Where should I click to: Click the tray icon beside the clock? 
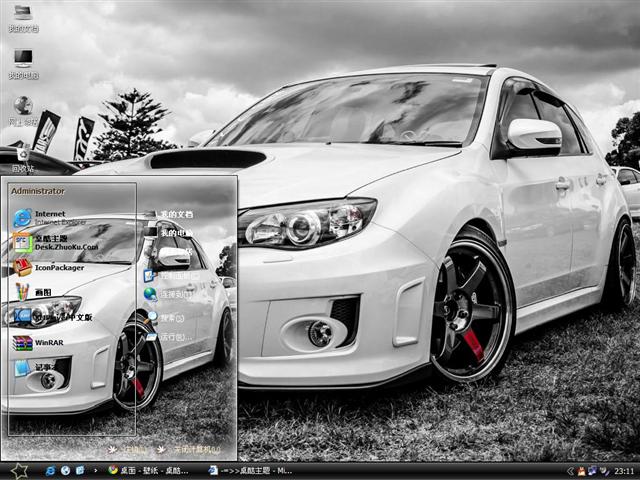[x=604, y=471]
